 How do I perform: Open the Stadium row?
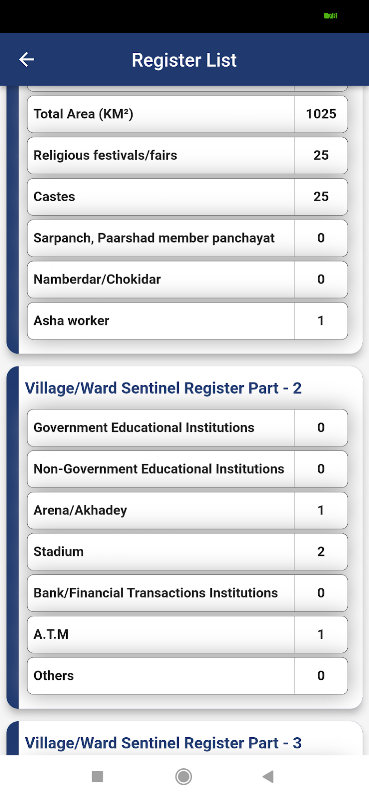[x=187, y=552]
